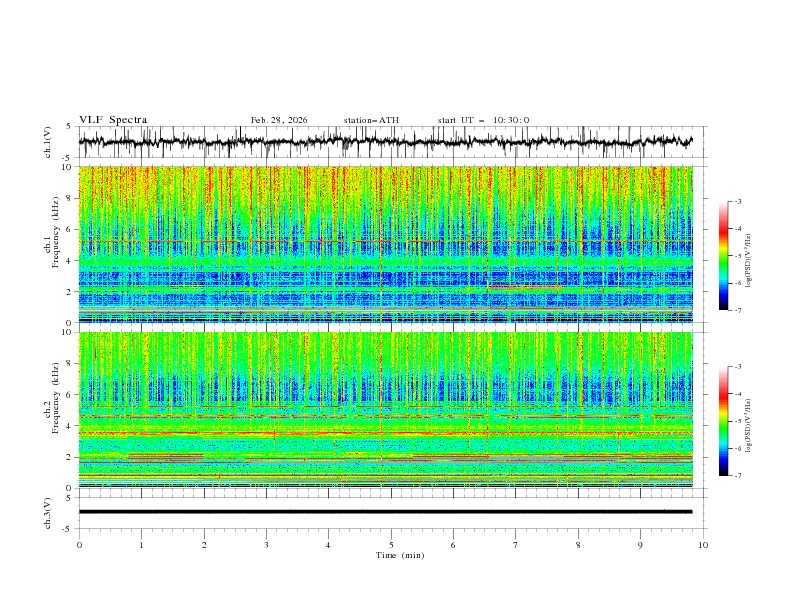Screen dimensions: 792x612
Task: Click the lower colorbar log(PSD) label
Action: [x=748, y=426]
